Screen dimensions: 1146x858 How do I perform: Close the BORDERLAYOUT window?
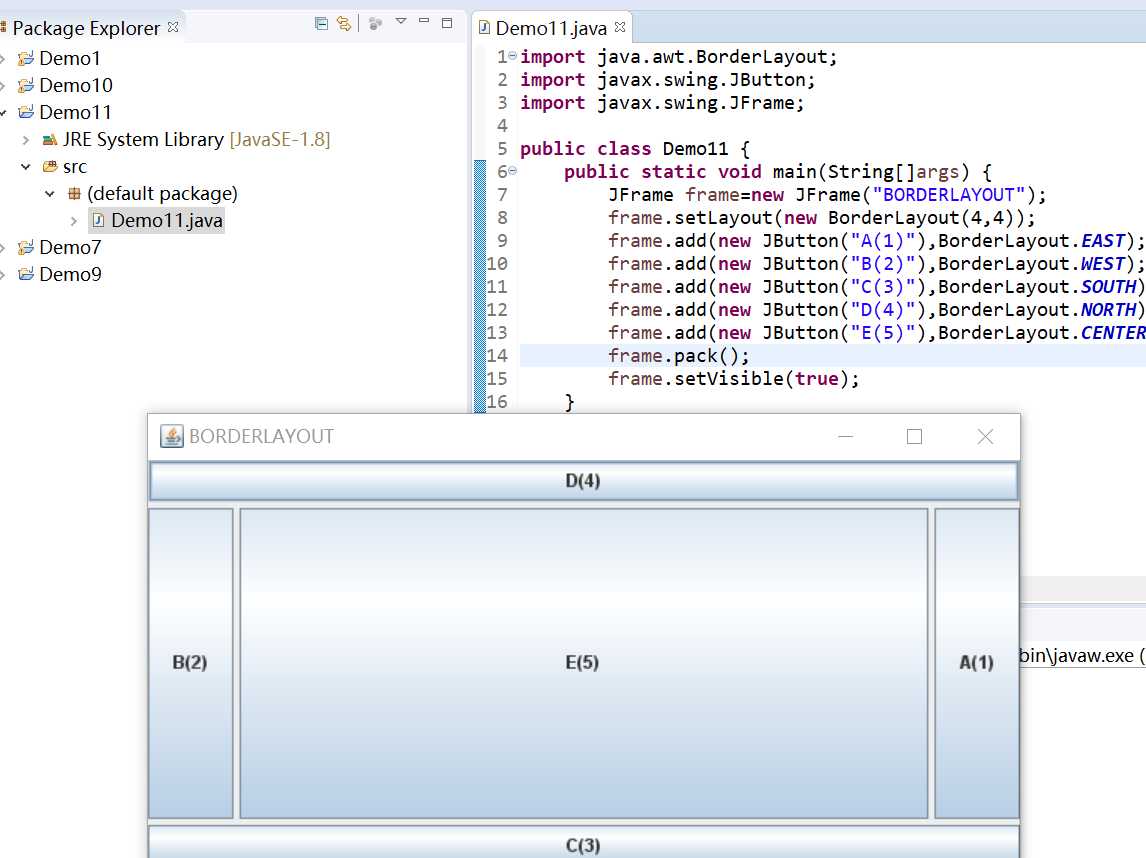point(985,436)
